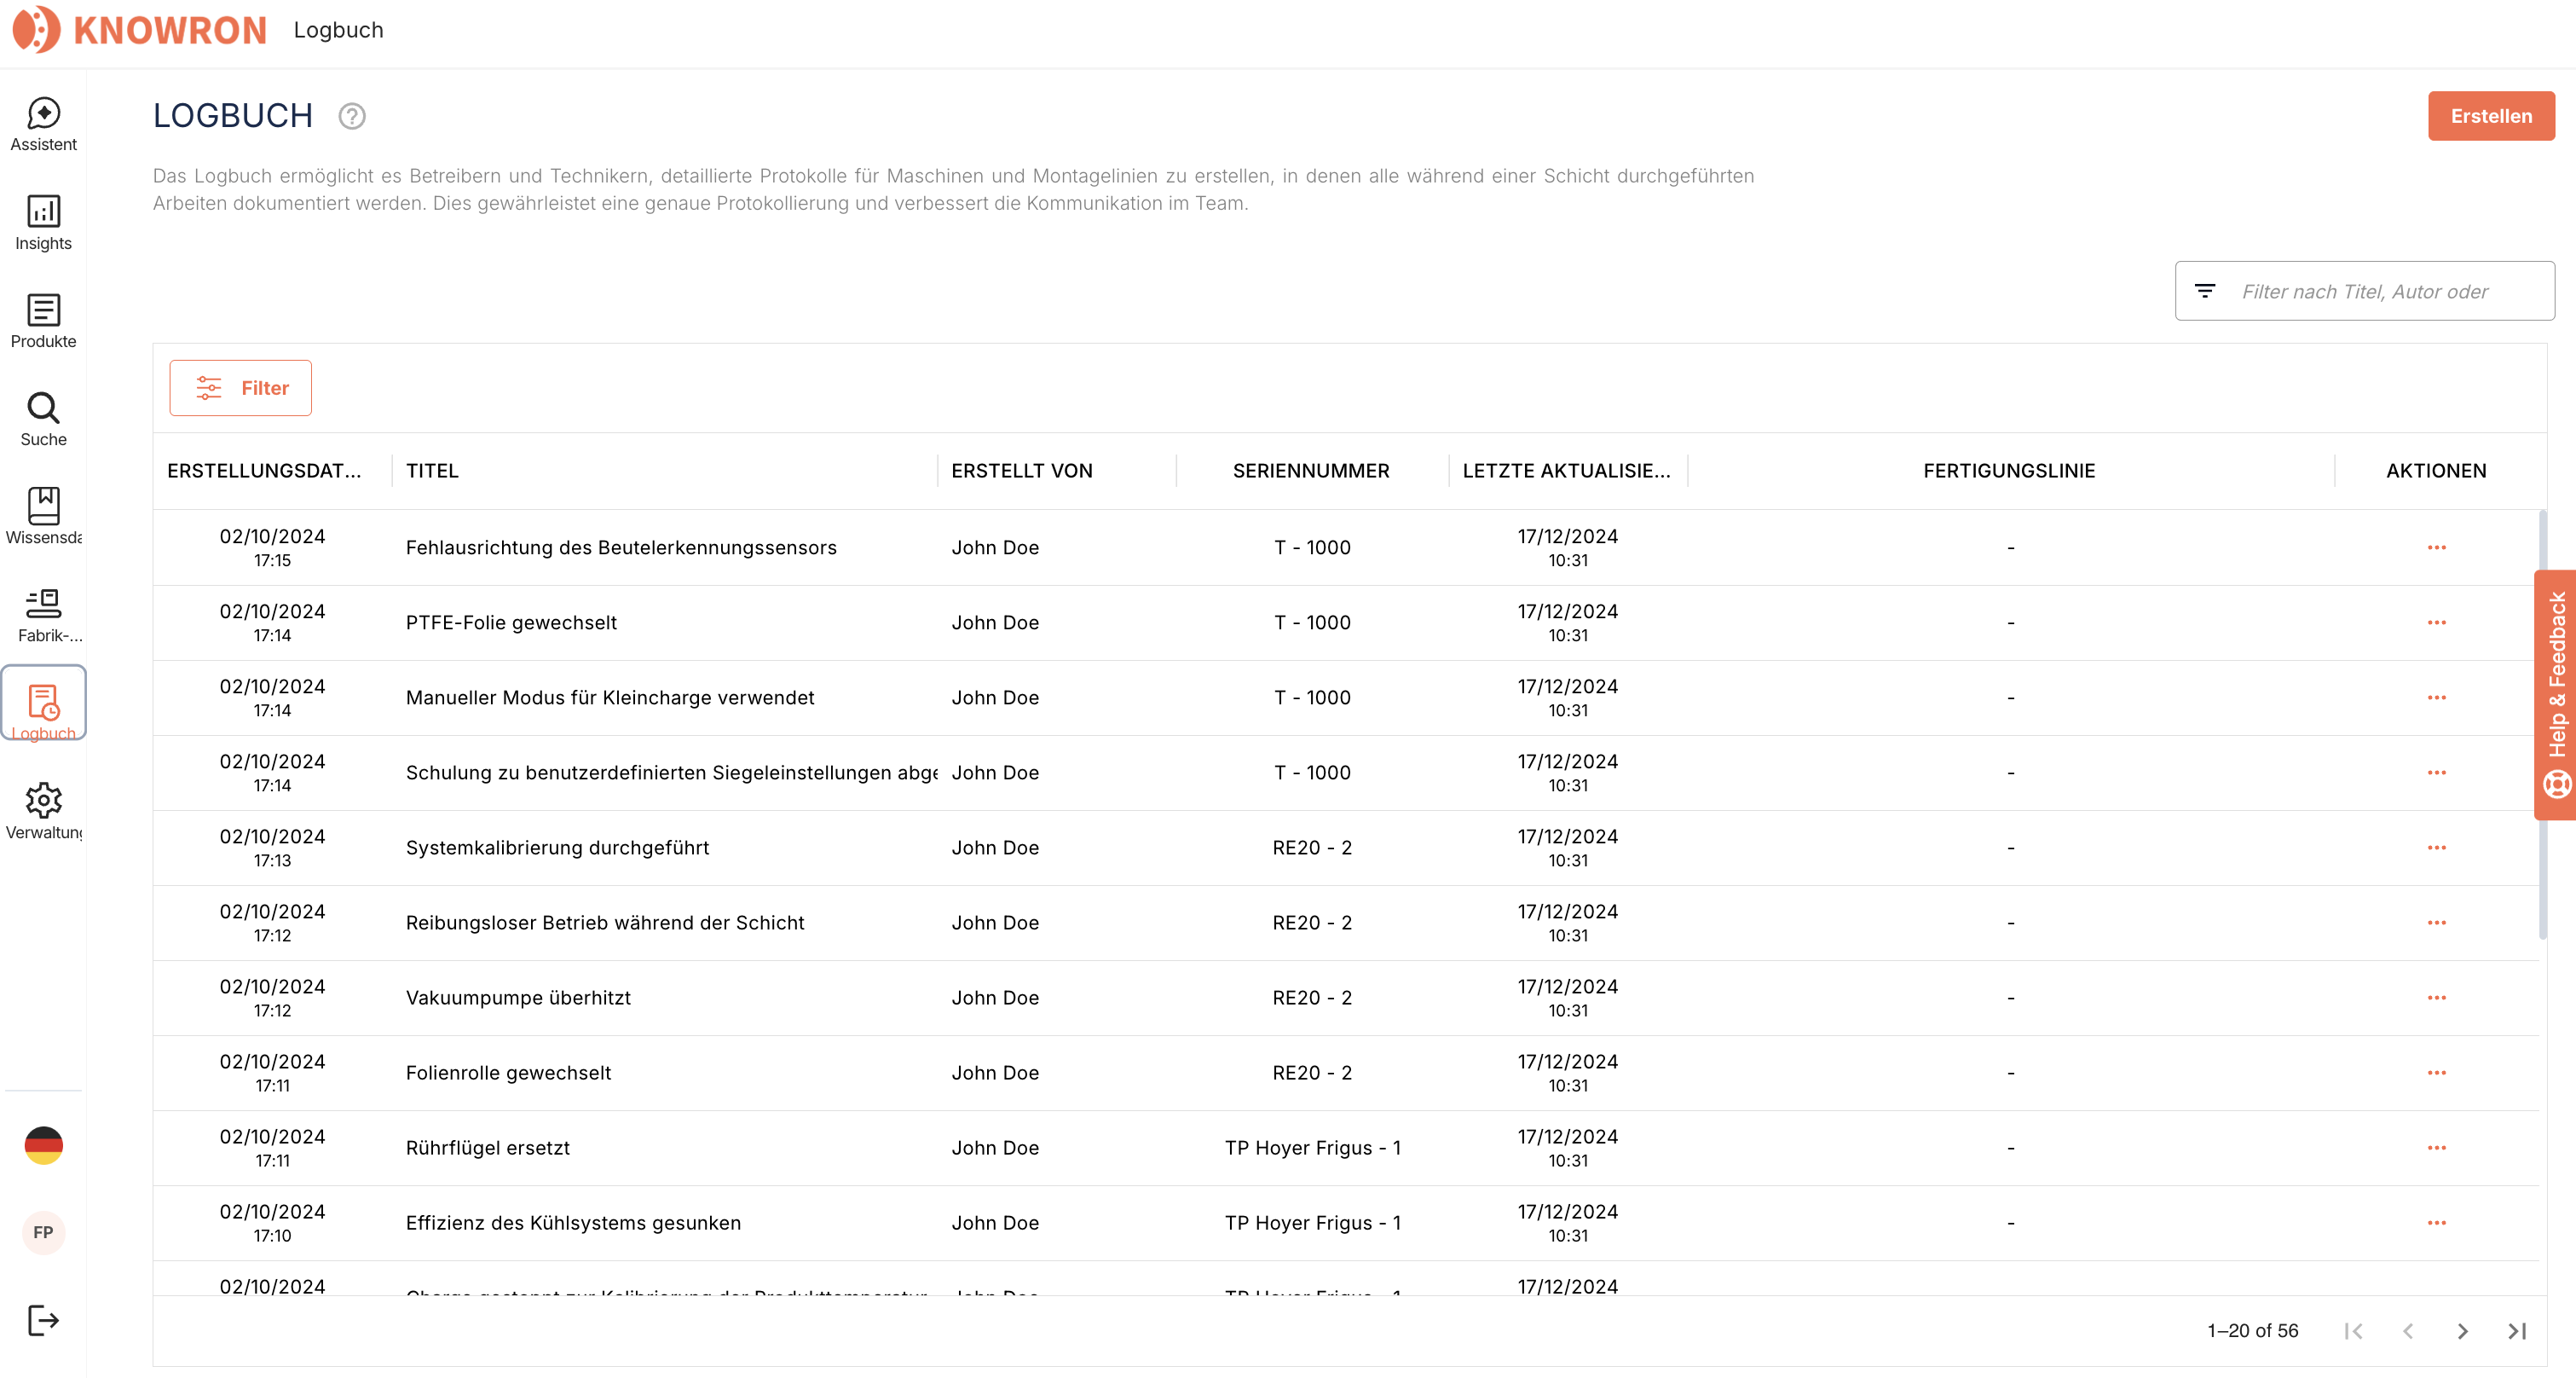Open the Filter button panel

click(240, 388)
